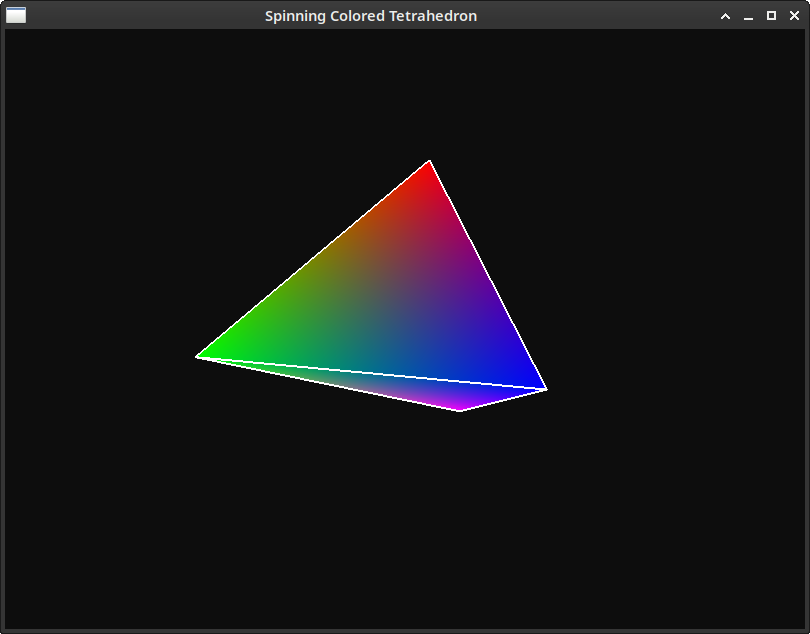The image size is (810, 634).
Task: Shade the window with the up-arrow button
Action: pos(725,16)
